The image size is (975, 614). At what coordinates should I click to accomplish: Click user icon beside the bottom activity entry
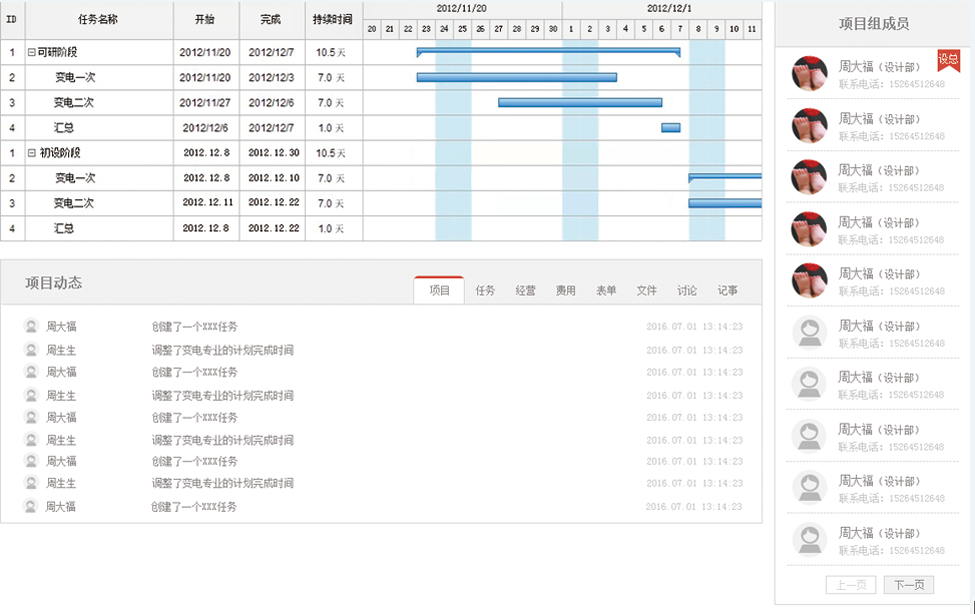click(x=31, y=506)
